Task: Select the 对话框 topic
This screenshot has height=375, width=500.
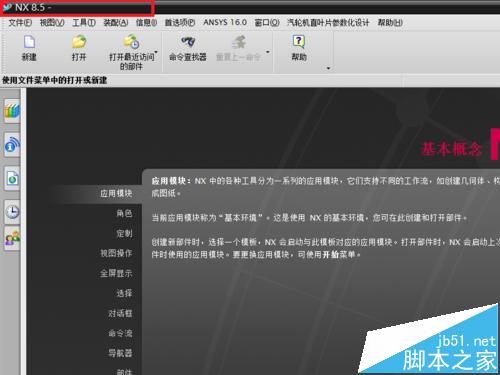Action: pyautogui.click(x=120, y=313)
